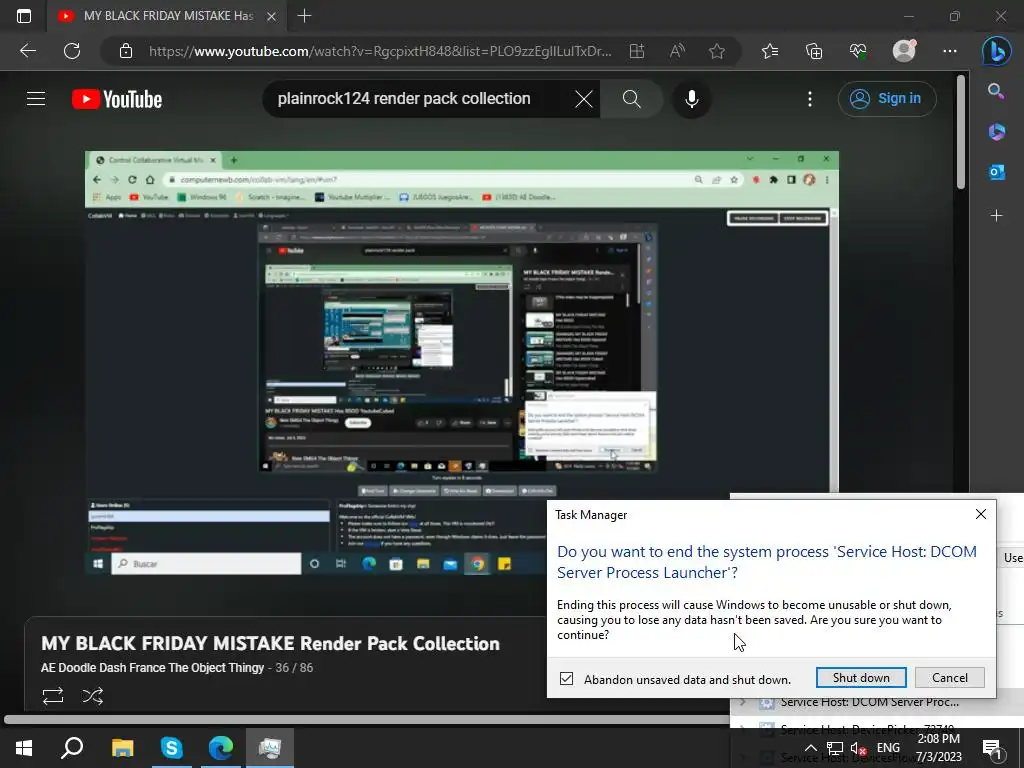Open Windows taskbar search
Image resolution: width=1024 pixels, height=768 pixels.
tap(72, 748)
